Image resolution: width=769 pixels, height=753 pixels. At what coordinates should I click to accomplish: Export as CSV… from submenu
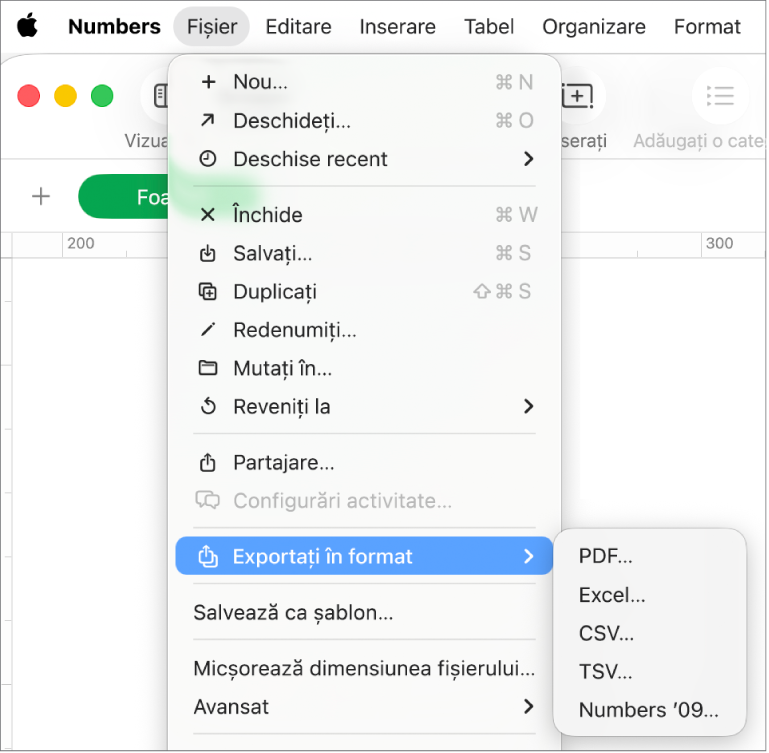click(x=650, y=633)
